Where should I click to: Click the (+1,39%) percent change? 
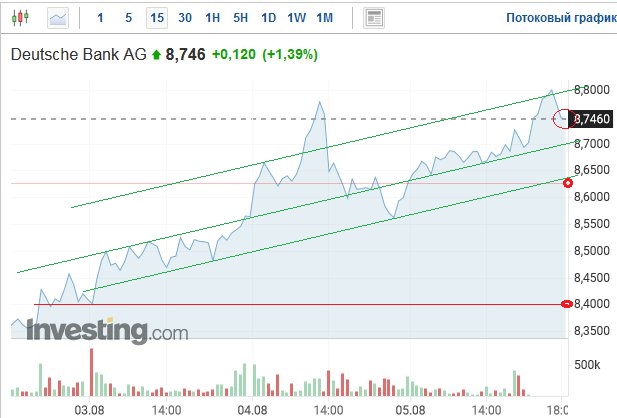coord(290,54)
